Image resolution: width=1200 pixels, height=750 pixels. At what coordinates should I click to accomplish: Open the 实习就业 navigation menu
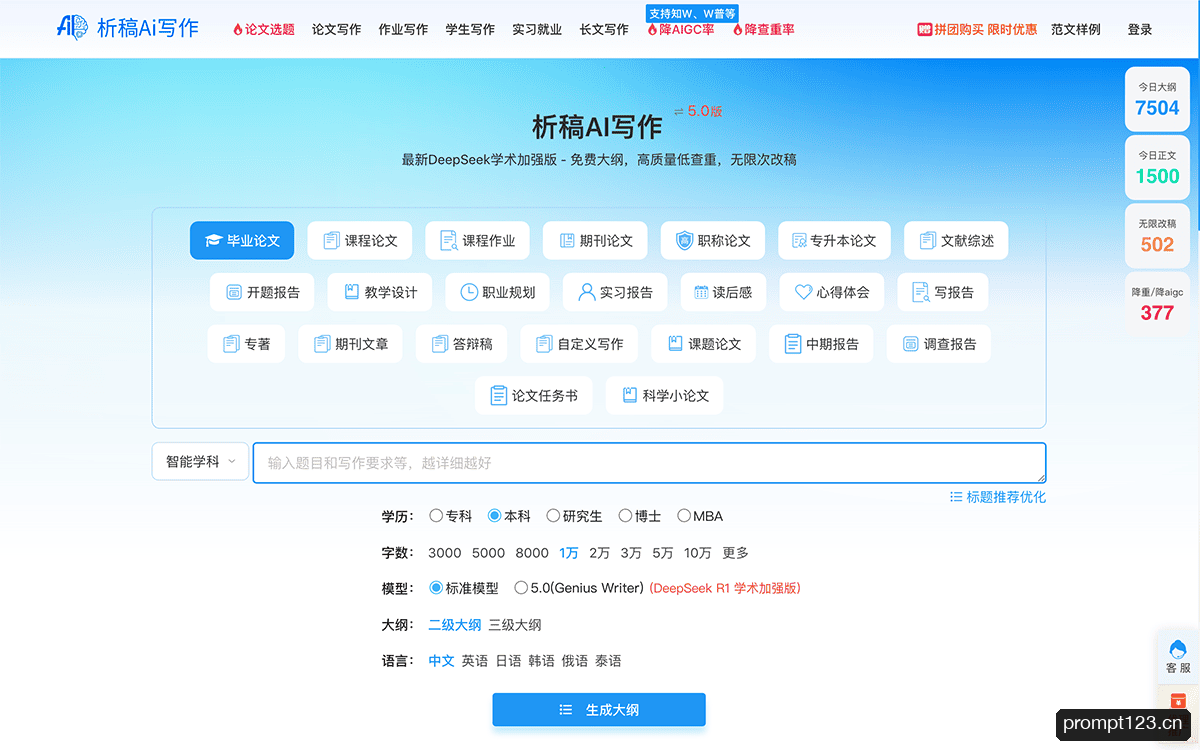tap(537, 30)
